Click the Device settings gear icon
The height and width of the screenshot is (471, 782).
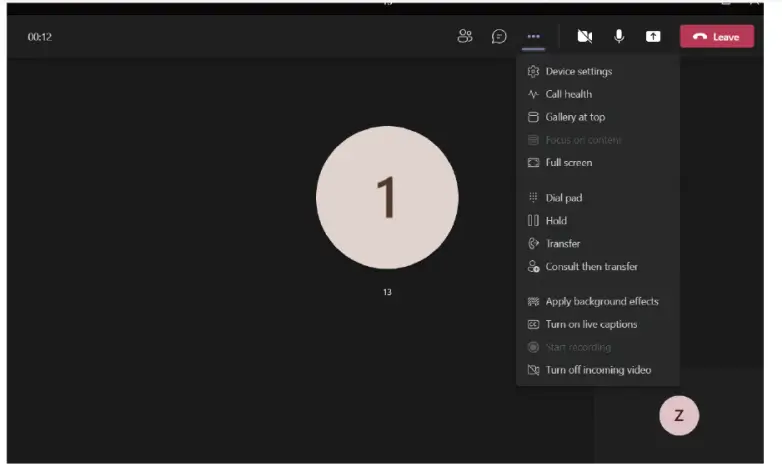point(533,71)
